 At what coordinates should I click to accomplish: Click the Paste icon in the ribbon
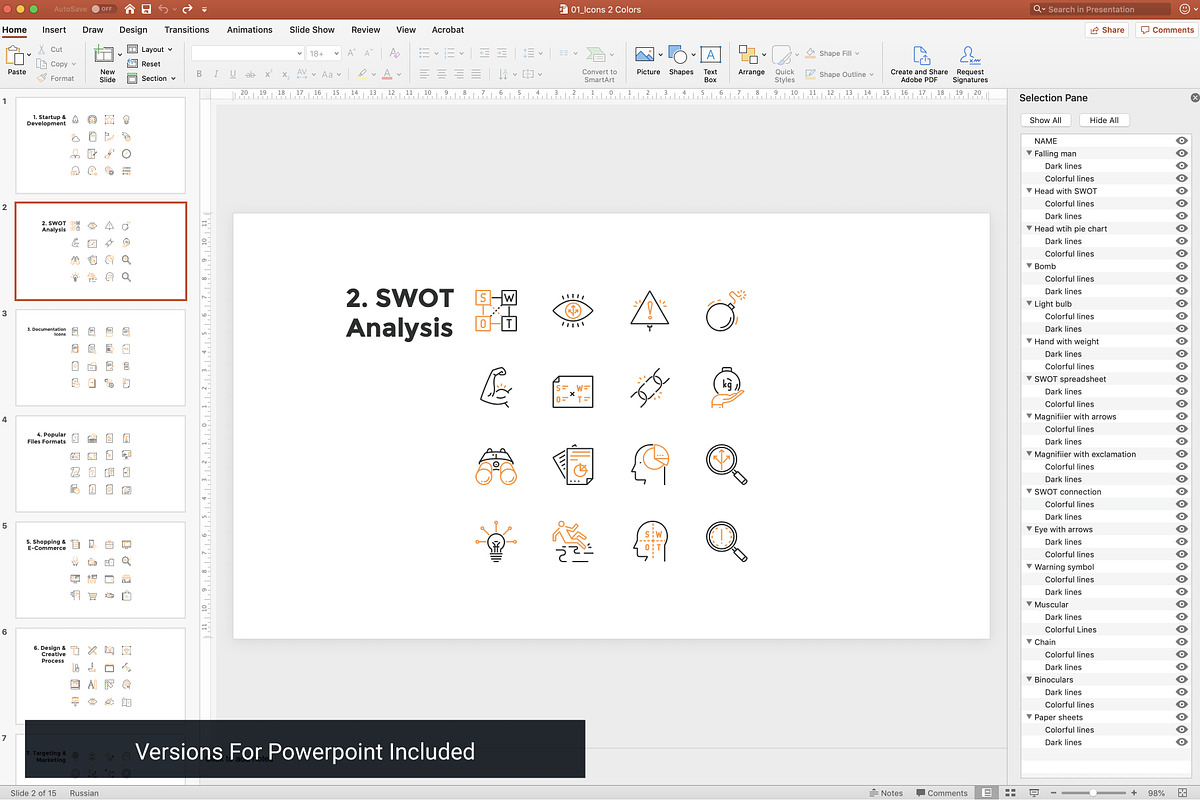[17, 56]
